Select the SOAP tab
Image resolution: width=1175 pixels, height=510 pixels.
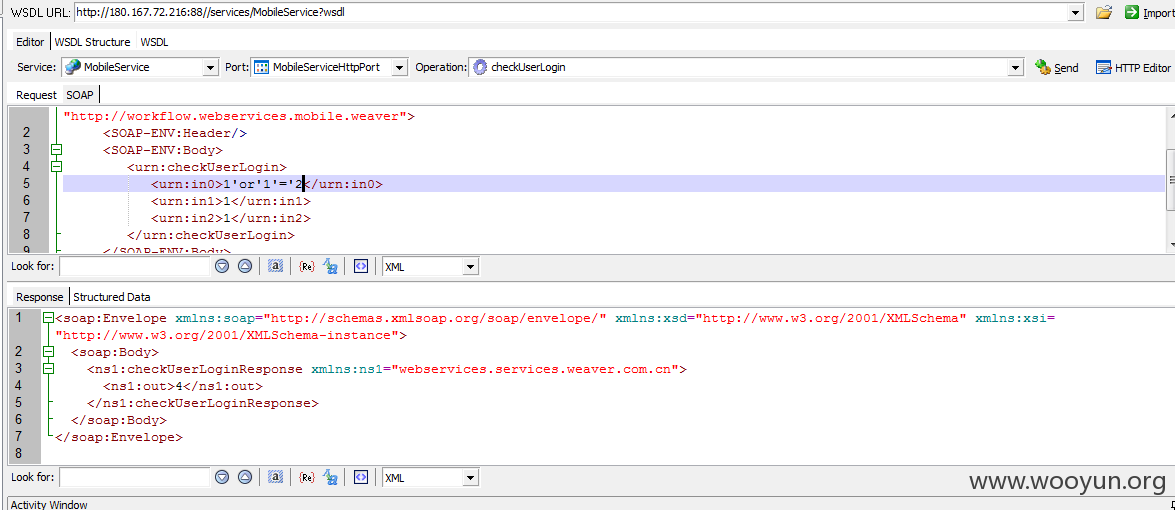(80, 95)
